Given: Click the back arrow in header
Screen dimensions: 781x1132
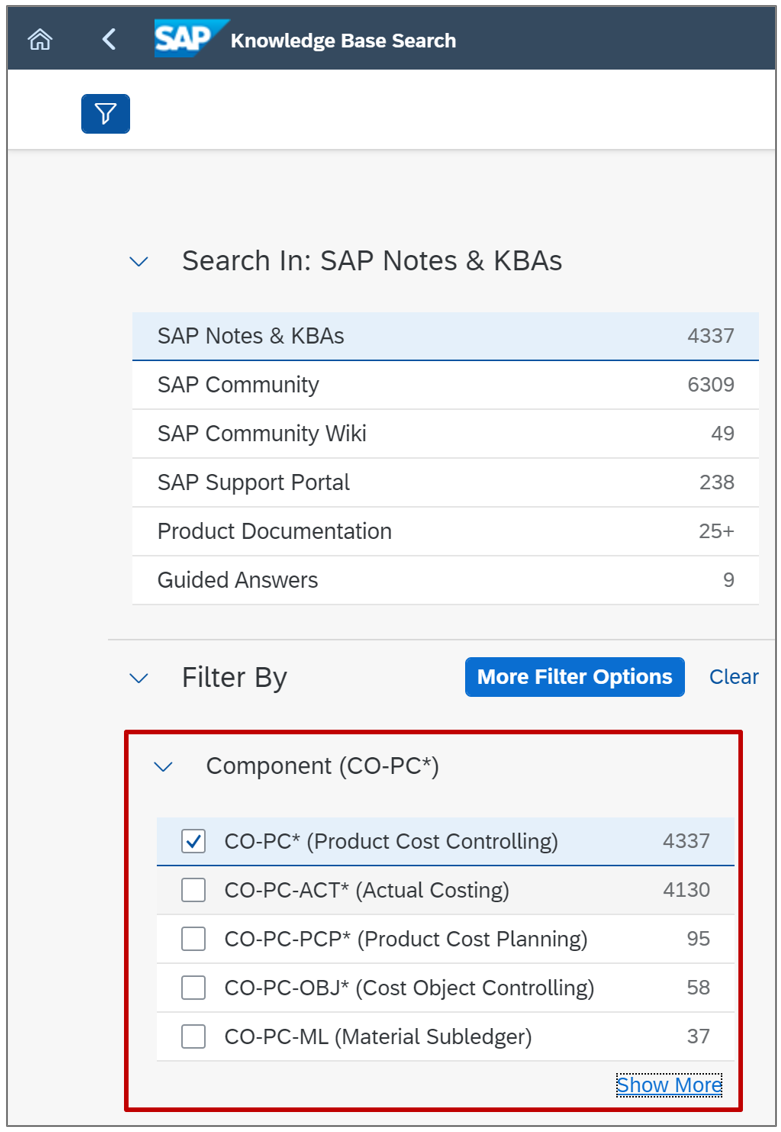Looking at the screenshot, I should pyautogui.click(x=110, y=39).
